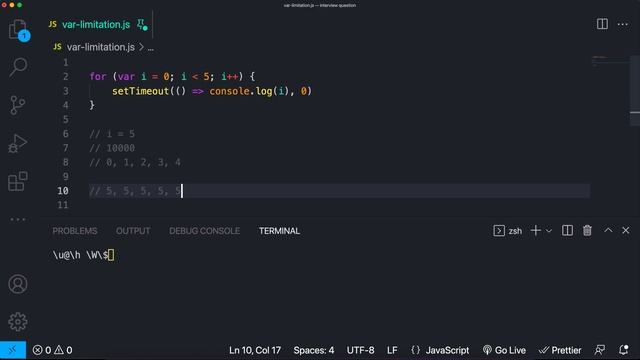Open the Manage settings gear
The width and height of the screenshot is (640, 360).
18,322
